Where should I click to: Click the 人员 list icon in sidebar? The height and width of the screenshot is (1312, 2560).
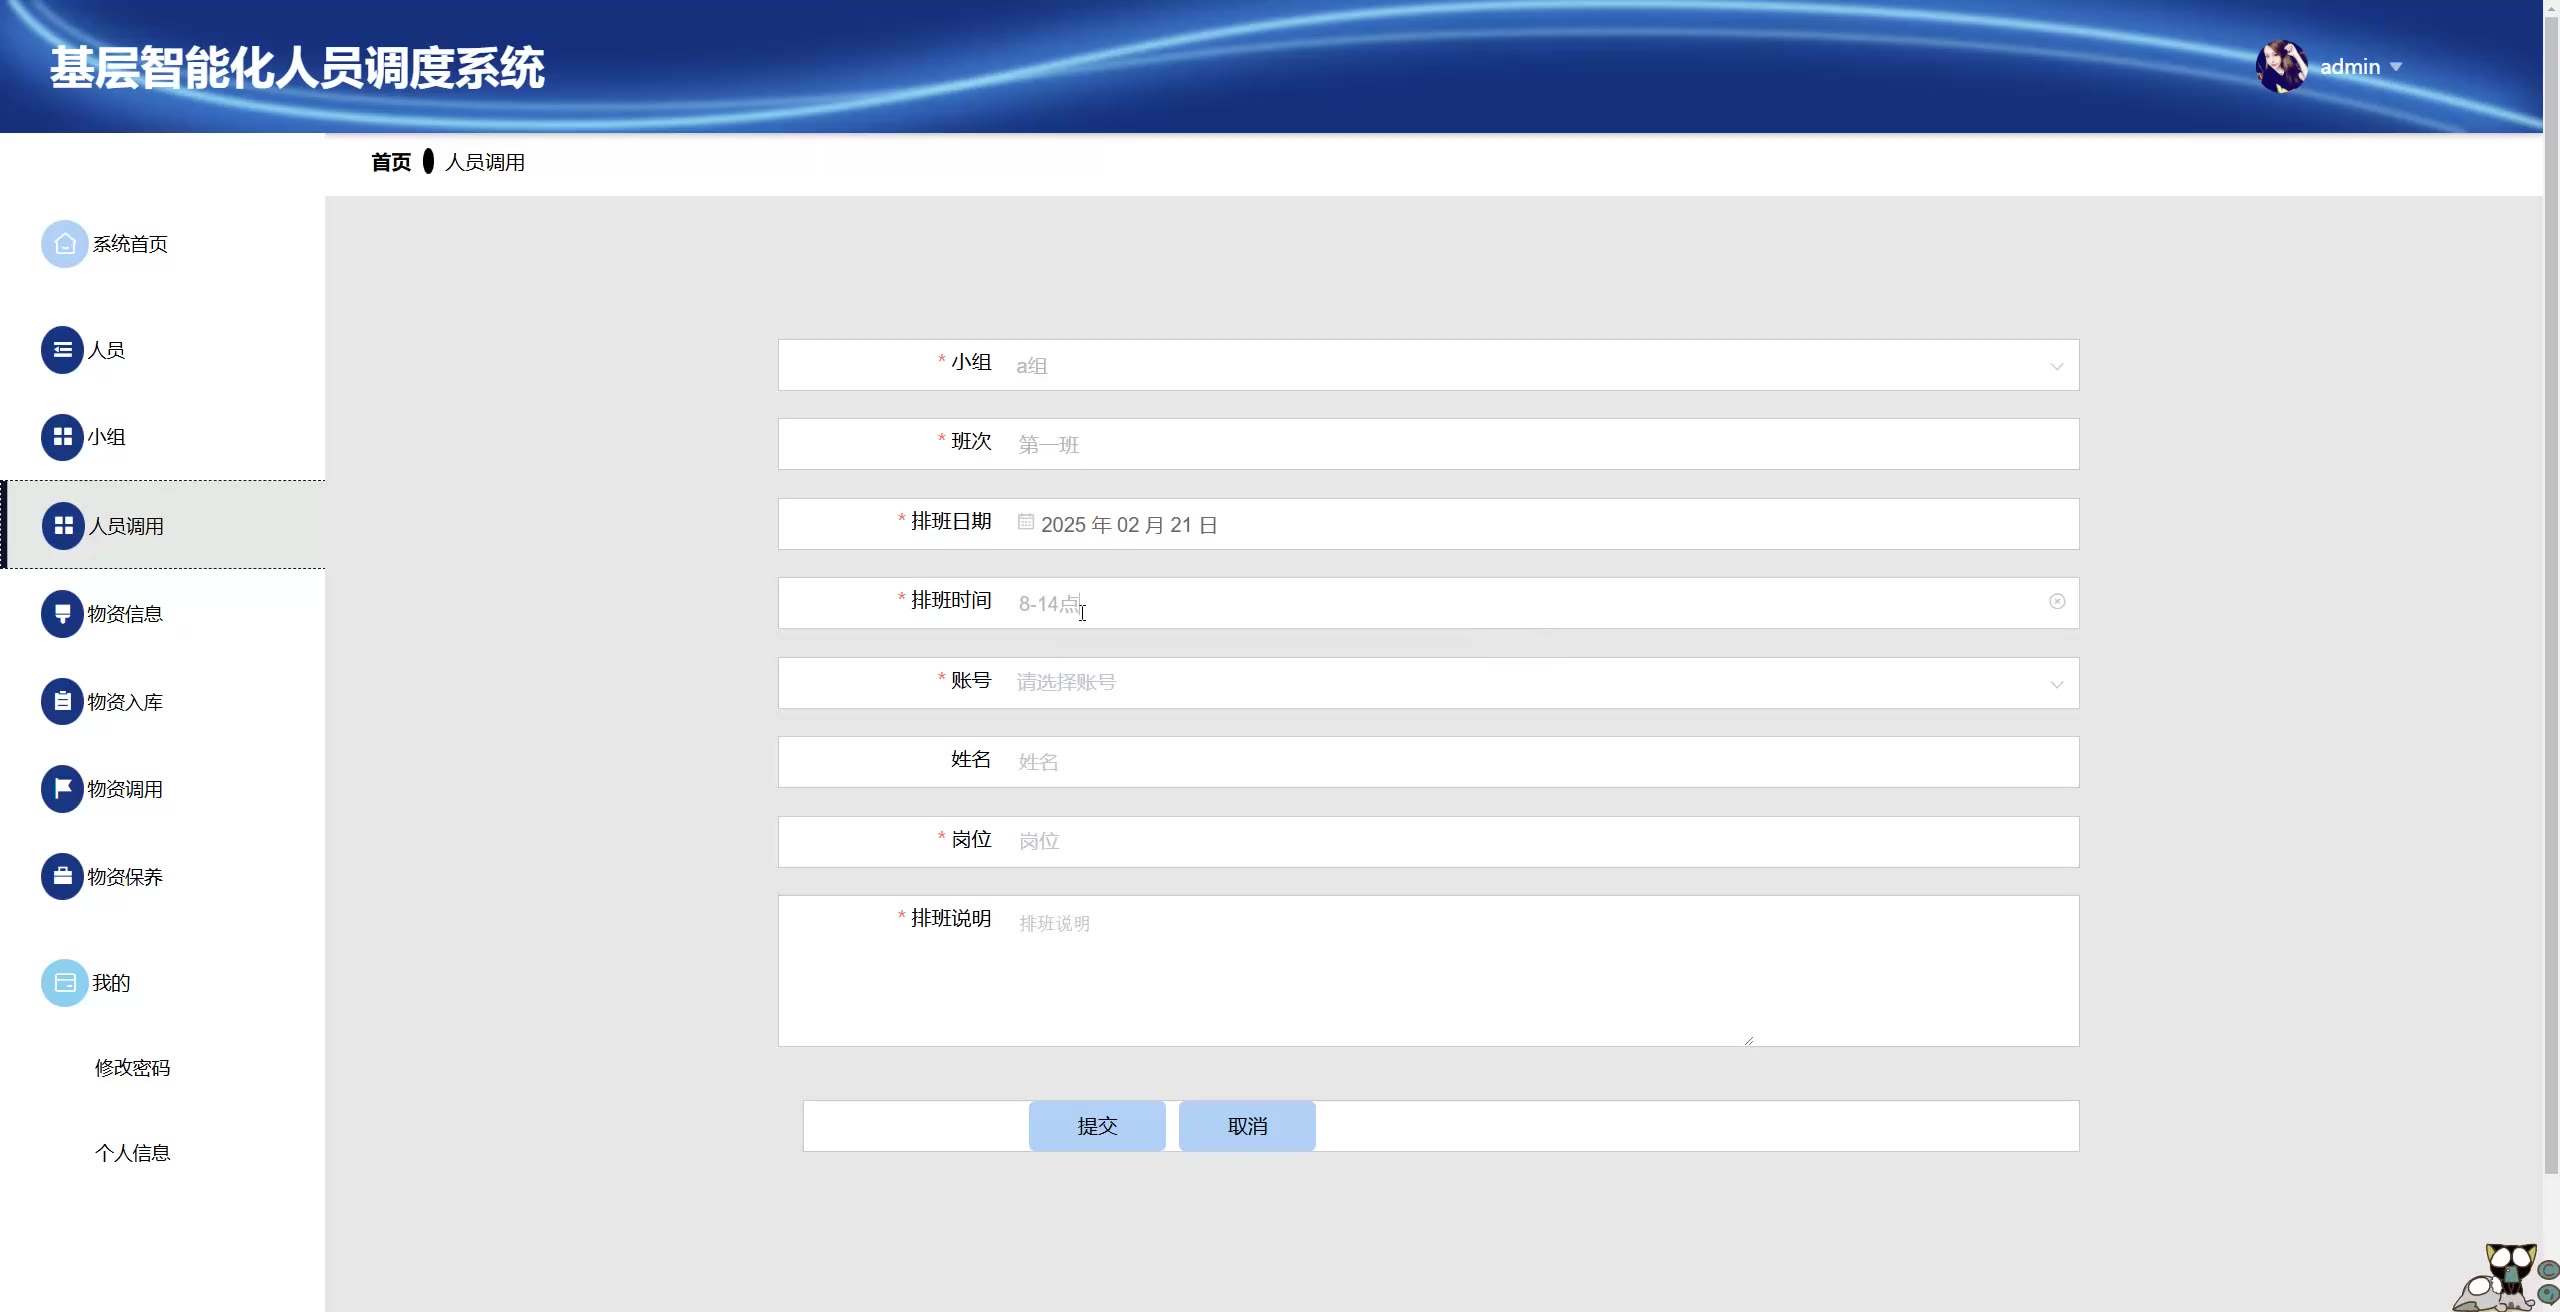62,350
